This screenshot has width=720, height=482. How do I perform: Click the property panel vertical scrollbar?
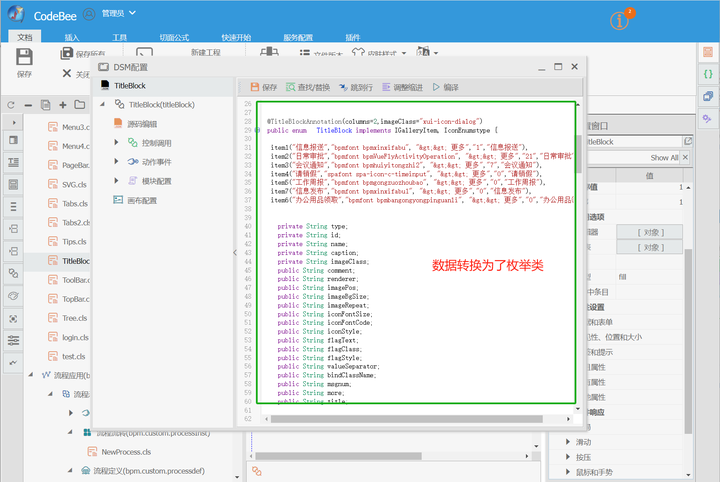(688, 341)
